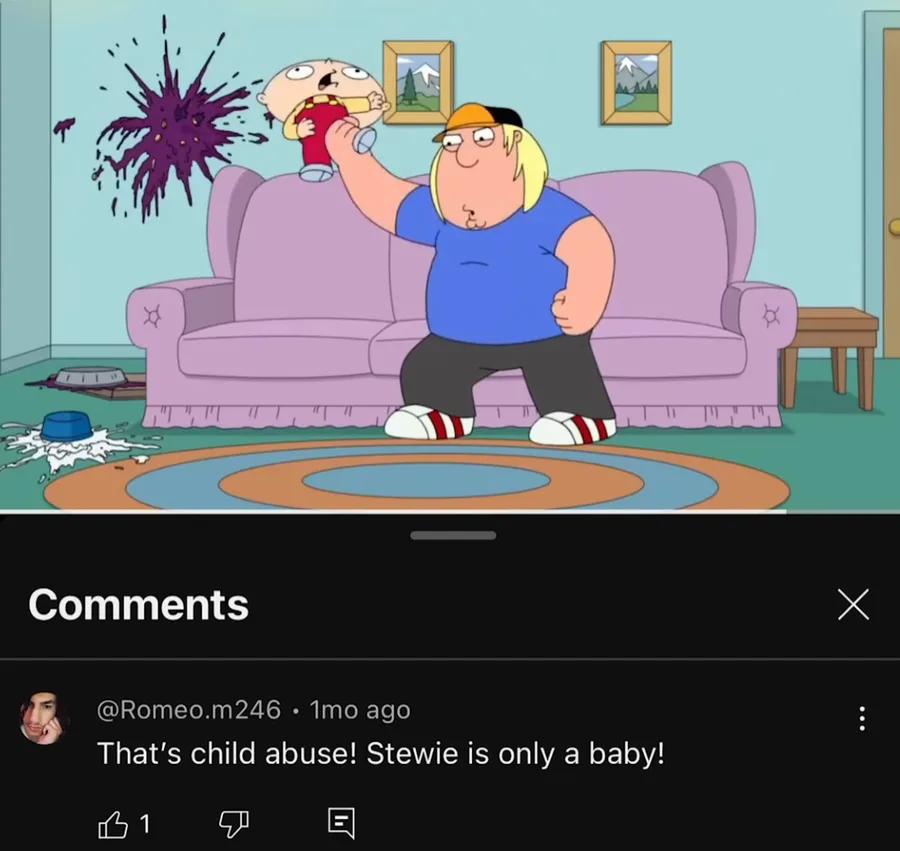Open replies with the reply icon
The height and width of the screenshot is (851, 900).
click(342, 824)
